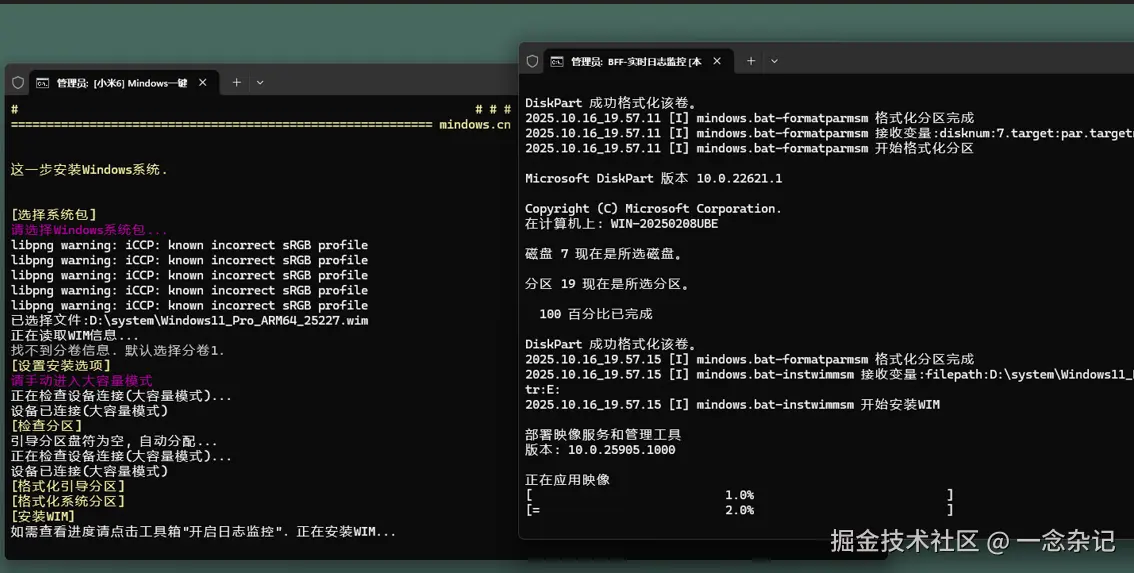Click the [格式化系统分区] heading

pyautogui.click(x=68, y=501)
